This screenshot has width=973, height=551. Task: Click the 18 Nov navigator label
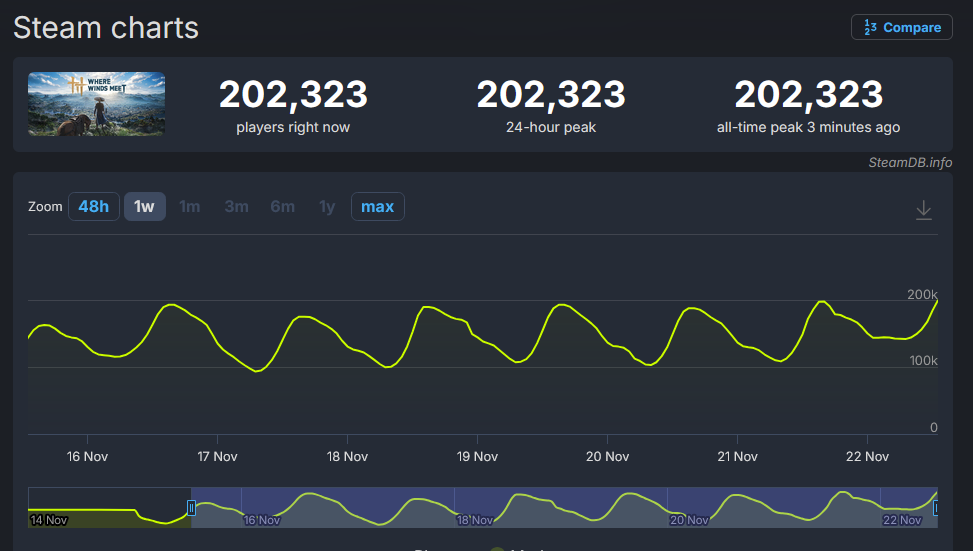475,520
